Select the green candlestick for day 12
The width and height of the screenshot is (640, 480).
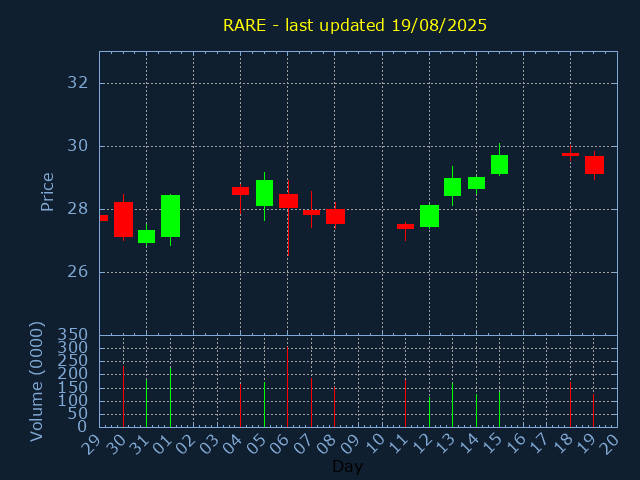[x=429, y=216]
